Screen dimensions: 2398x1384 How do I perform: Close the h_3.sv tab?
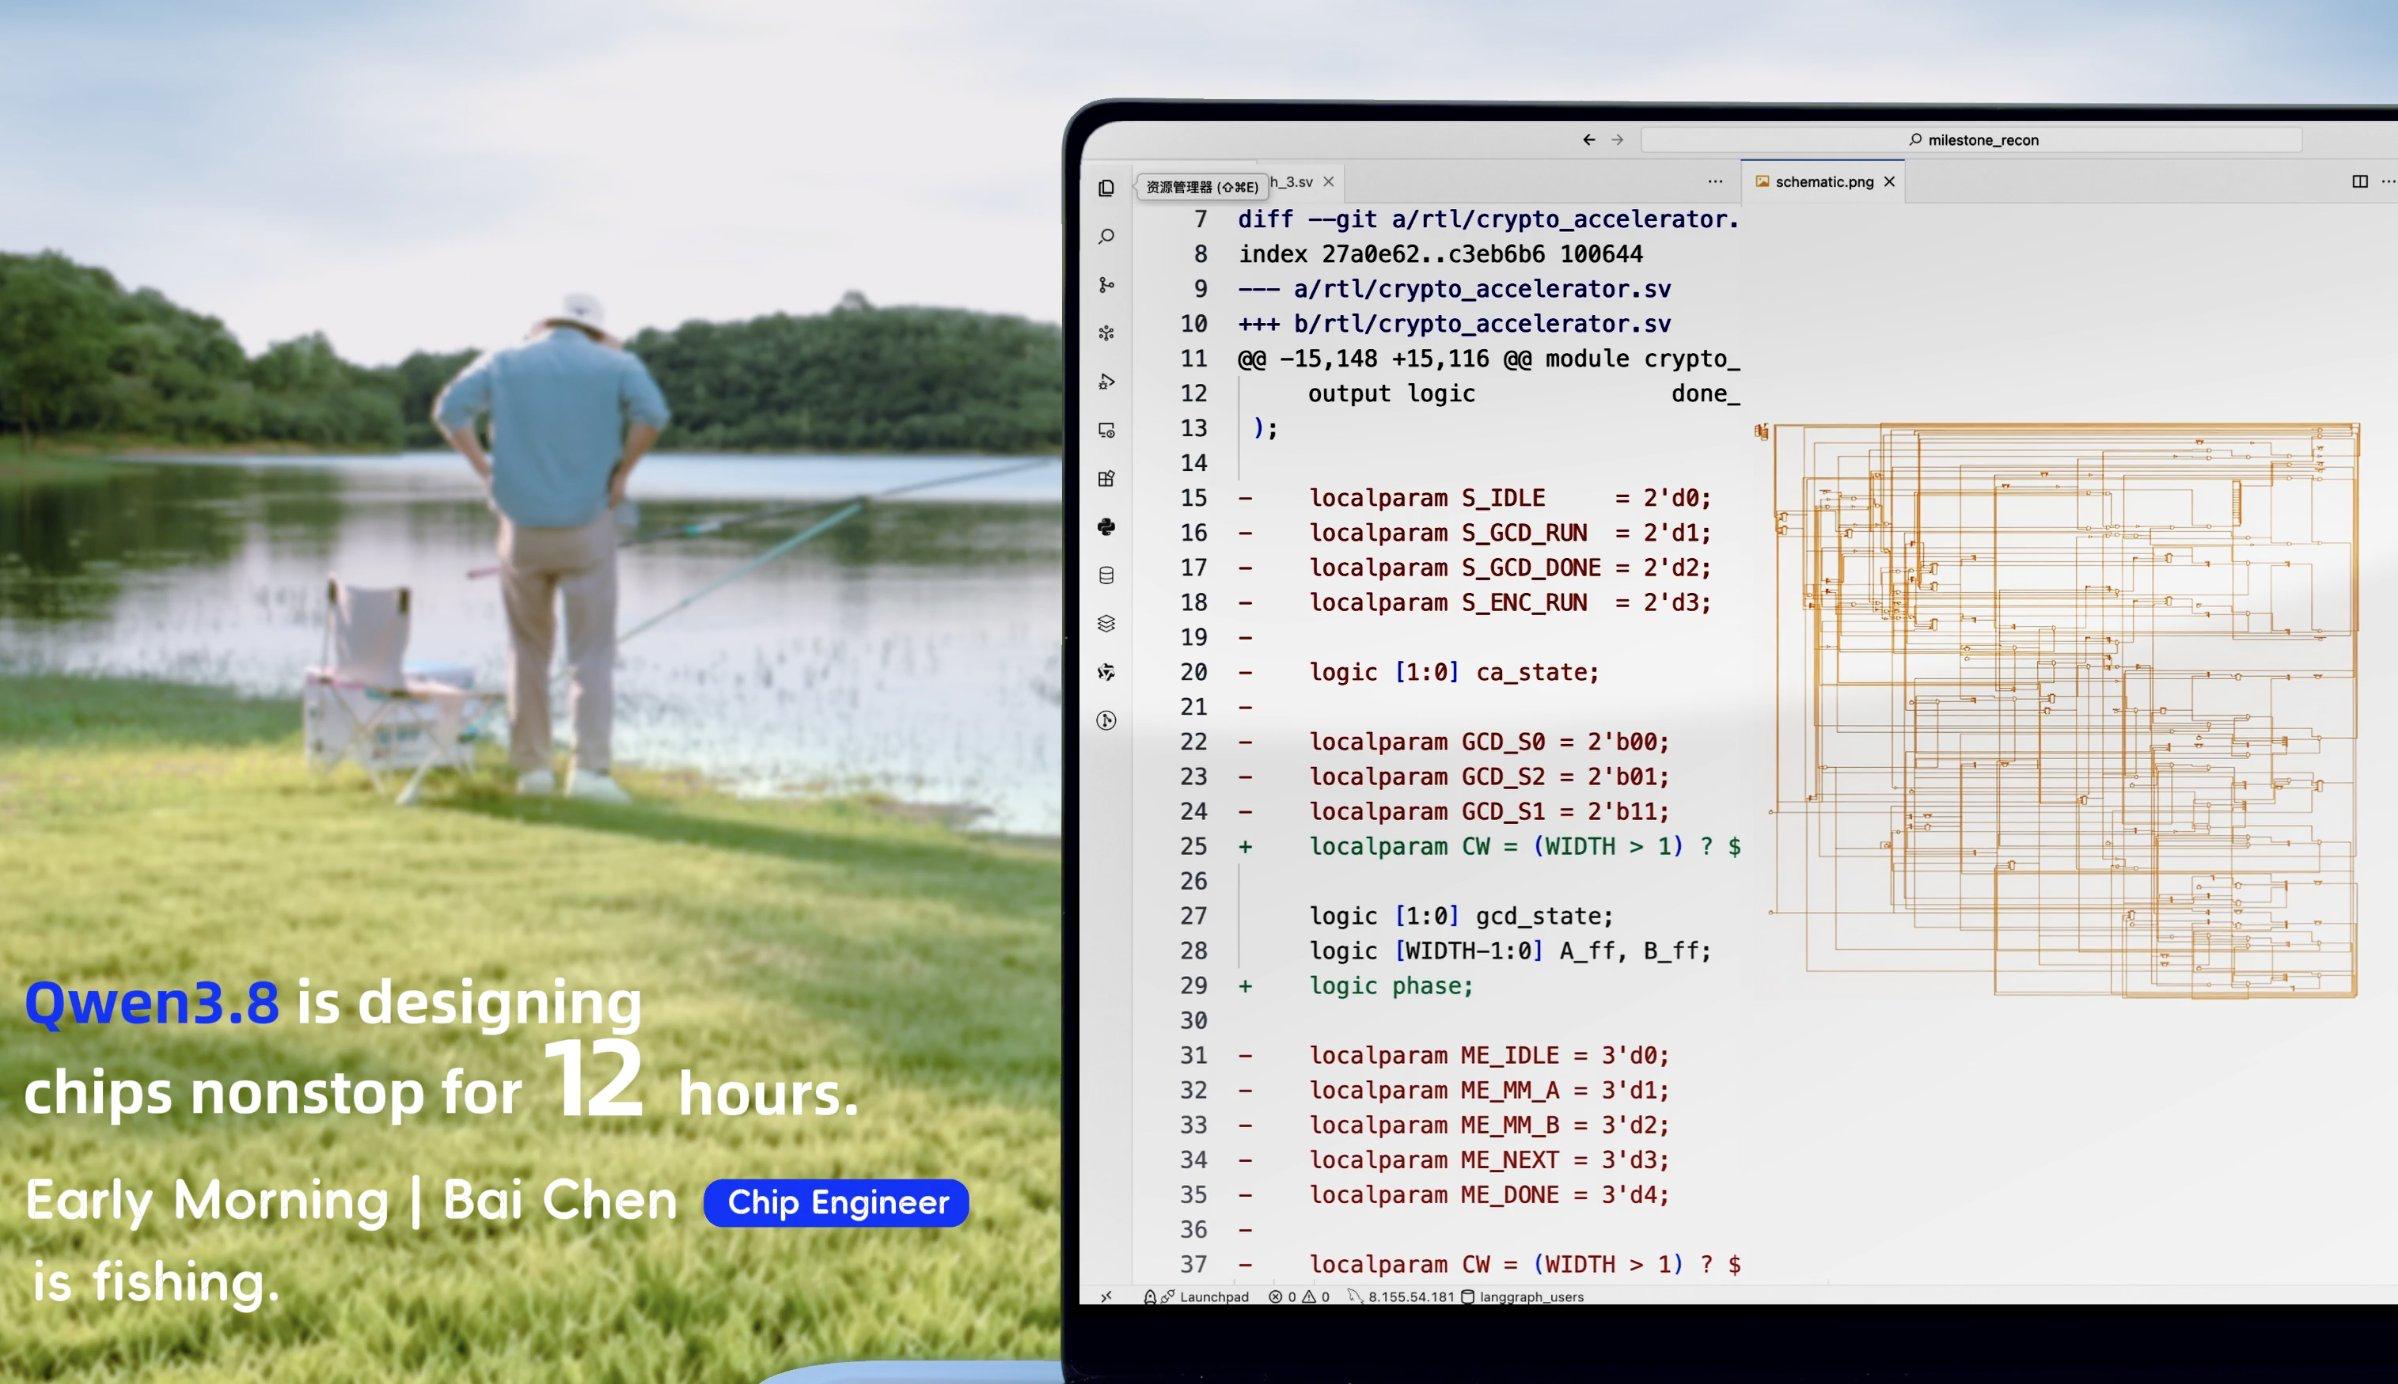pyautogui.click(x=1329, y=182)
